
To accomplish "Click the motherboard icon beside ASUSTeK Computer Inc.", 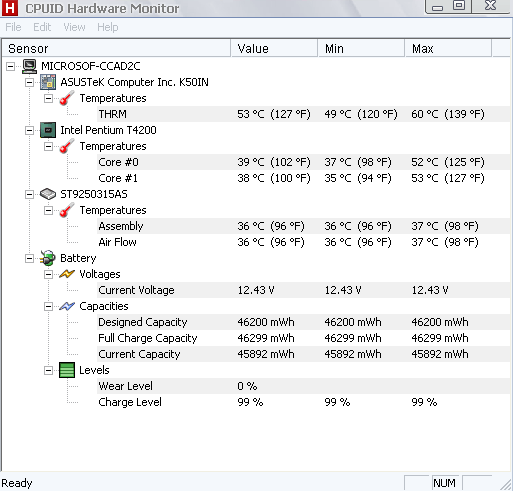I will point(48,82).
